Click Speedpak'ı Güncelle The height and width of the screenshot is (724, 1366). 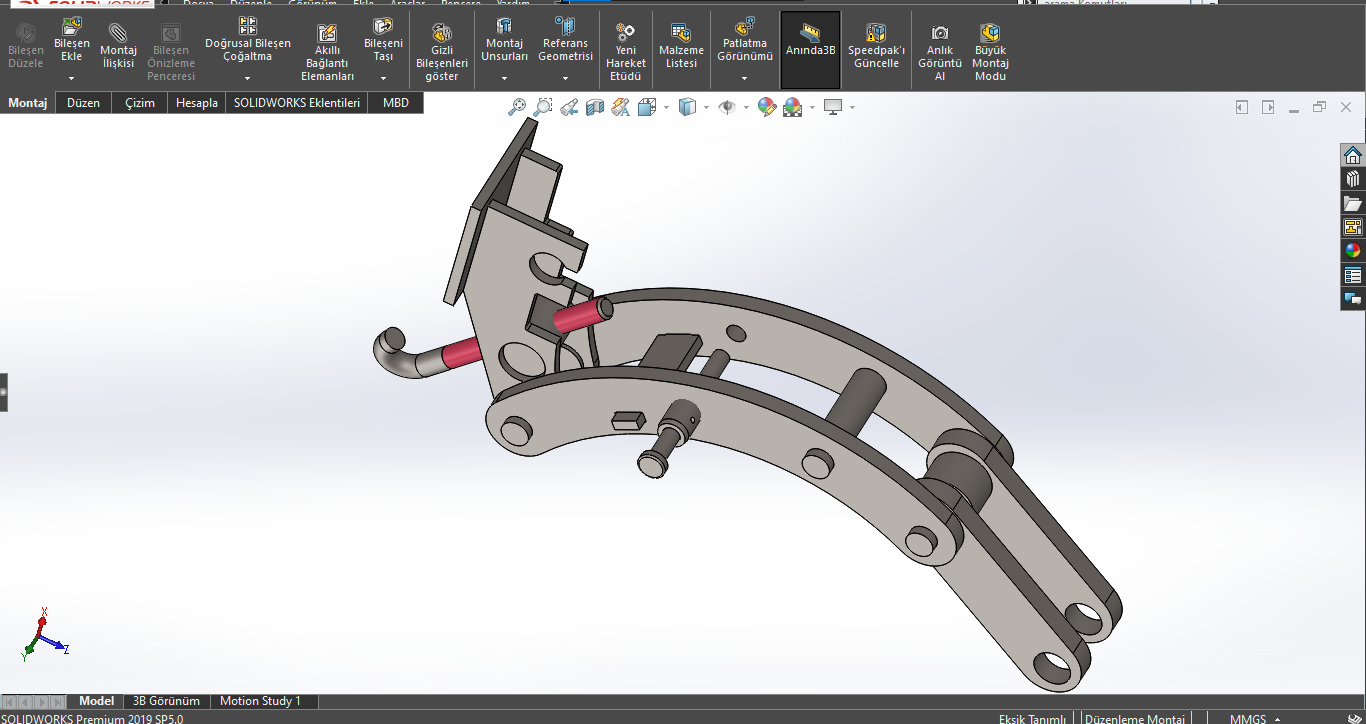pyautogui.click(x=876, y=46)
